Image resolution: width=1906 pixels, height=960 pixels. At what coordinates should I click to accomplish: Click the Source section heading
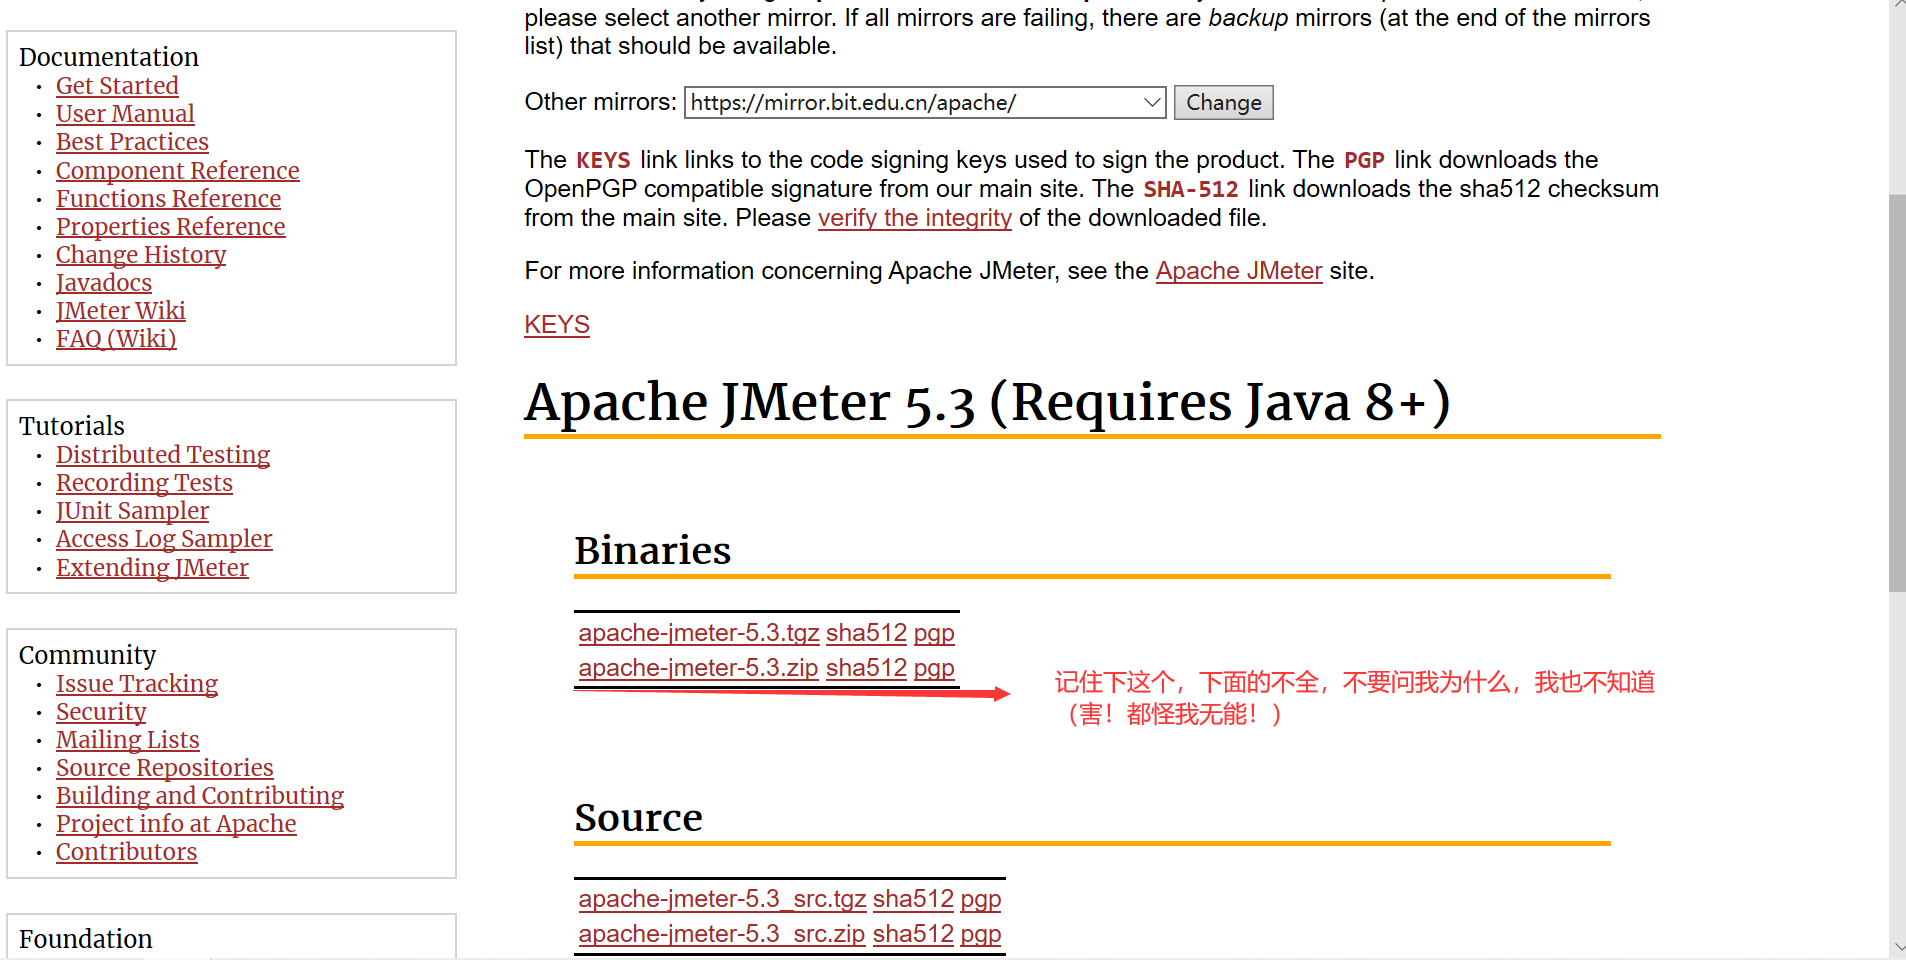639,817
